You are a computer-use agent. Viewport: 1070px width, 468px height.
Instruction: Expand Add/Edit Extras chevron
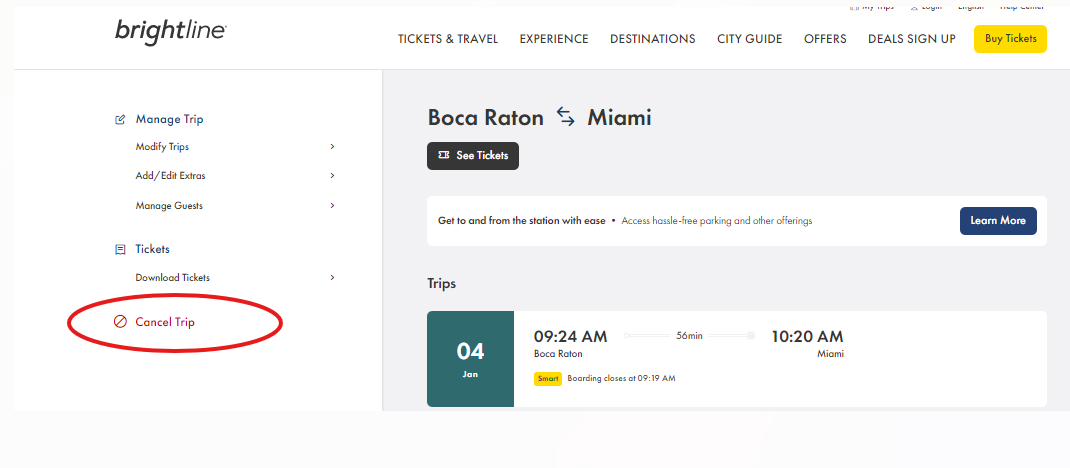[332, 175]
